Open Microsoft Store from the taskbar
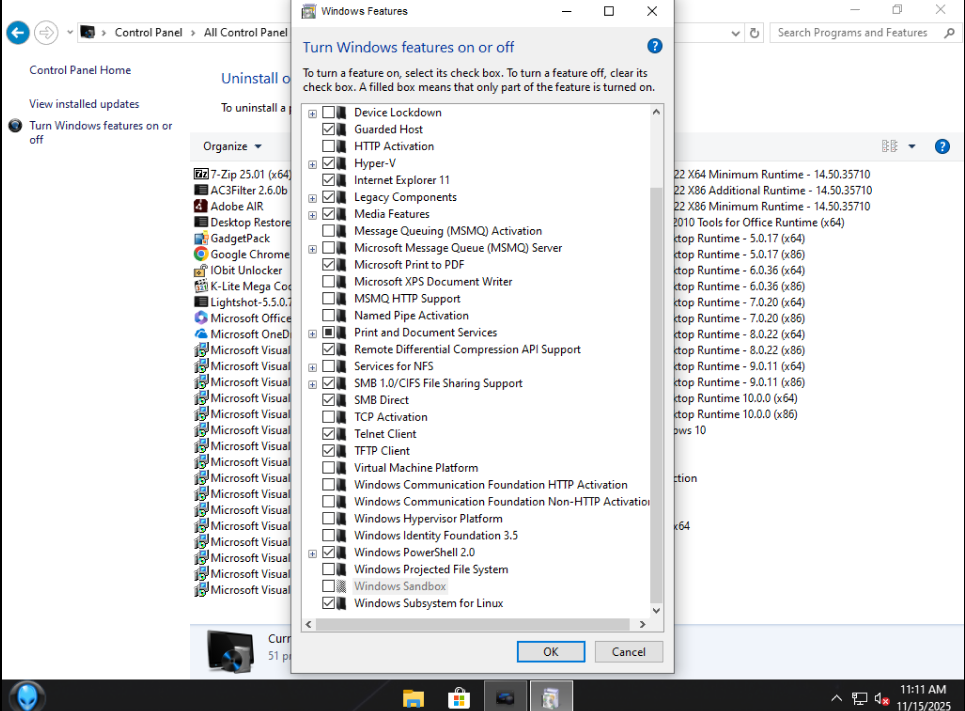 click(459, 698)
